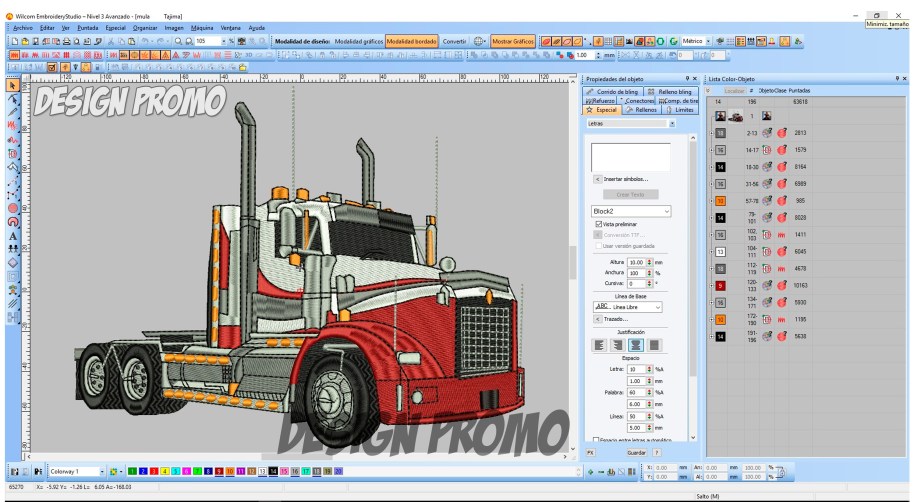
Task: Click the Undo arrow icon
Action: (x=145, y=41)
